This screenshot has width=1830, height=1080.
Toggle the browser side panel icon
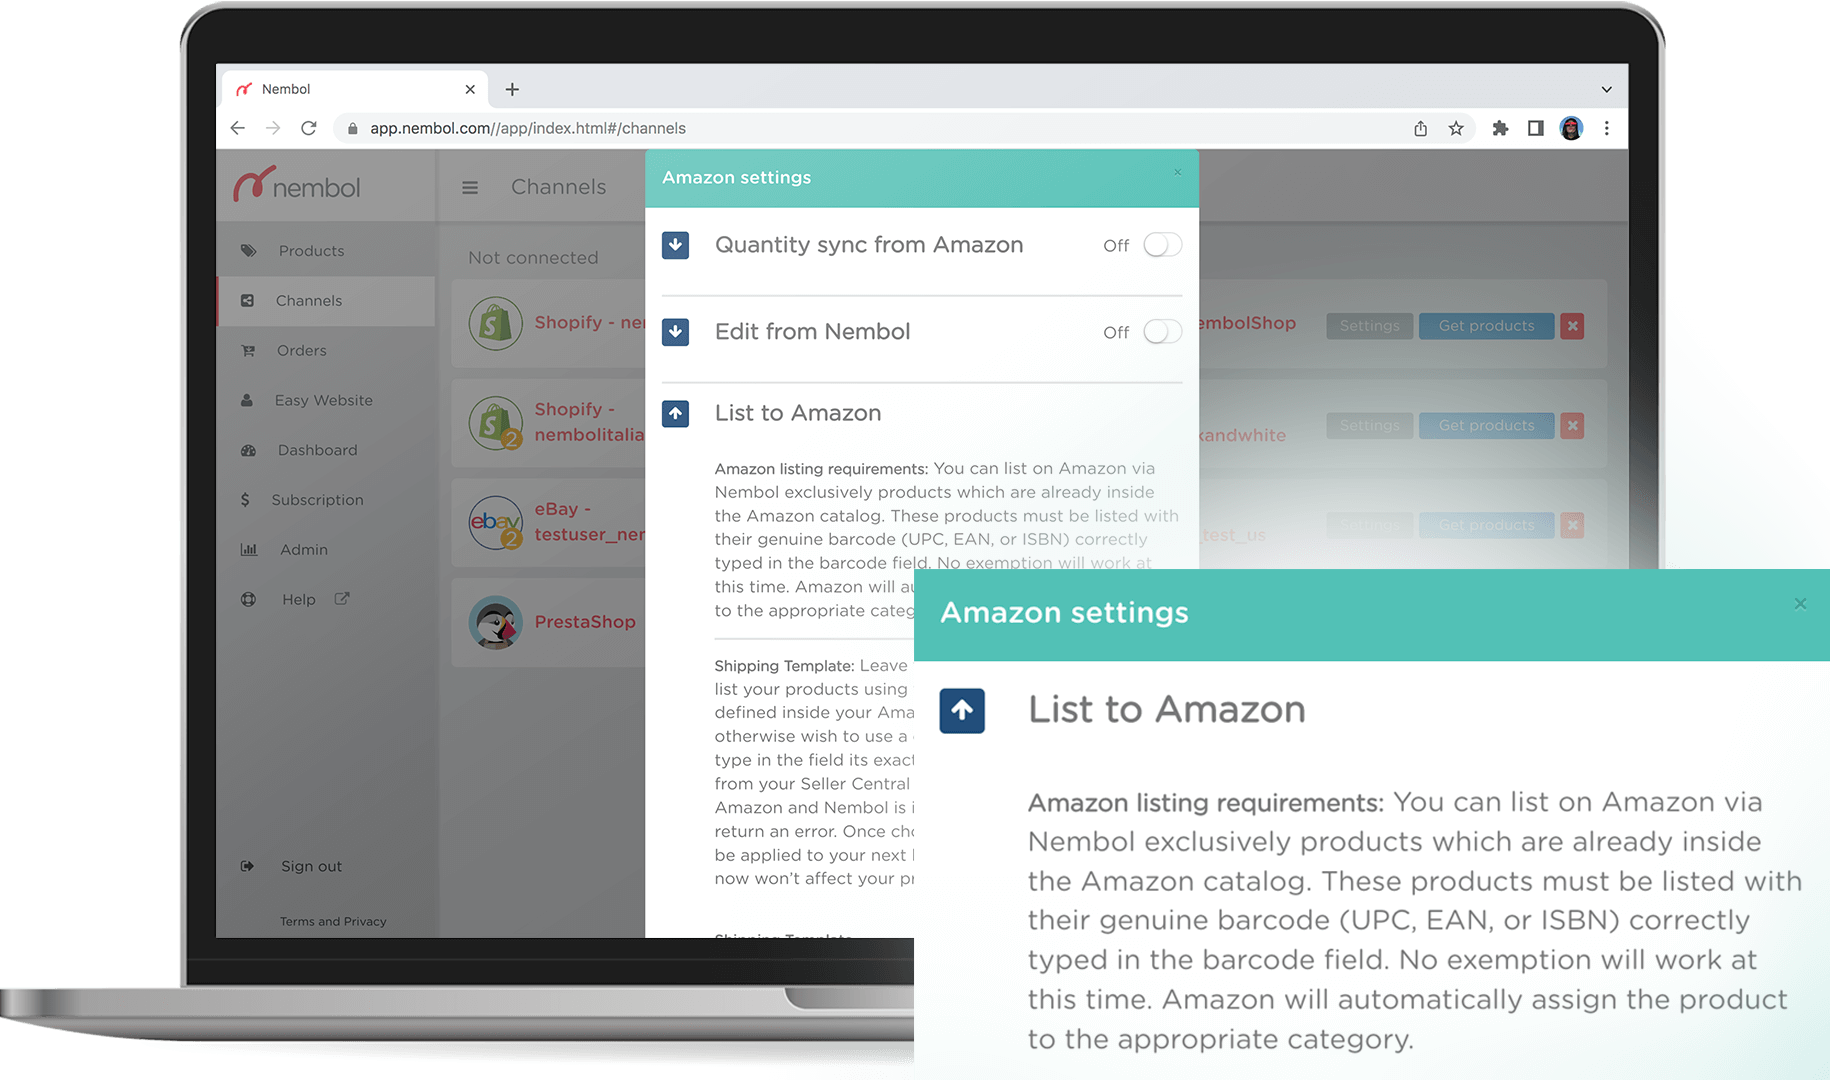pos(1535,128)
